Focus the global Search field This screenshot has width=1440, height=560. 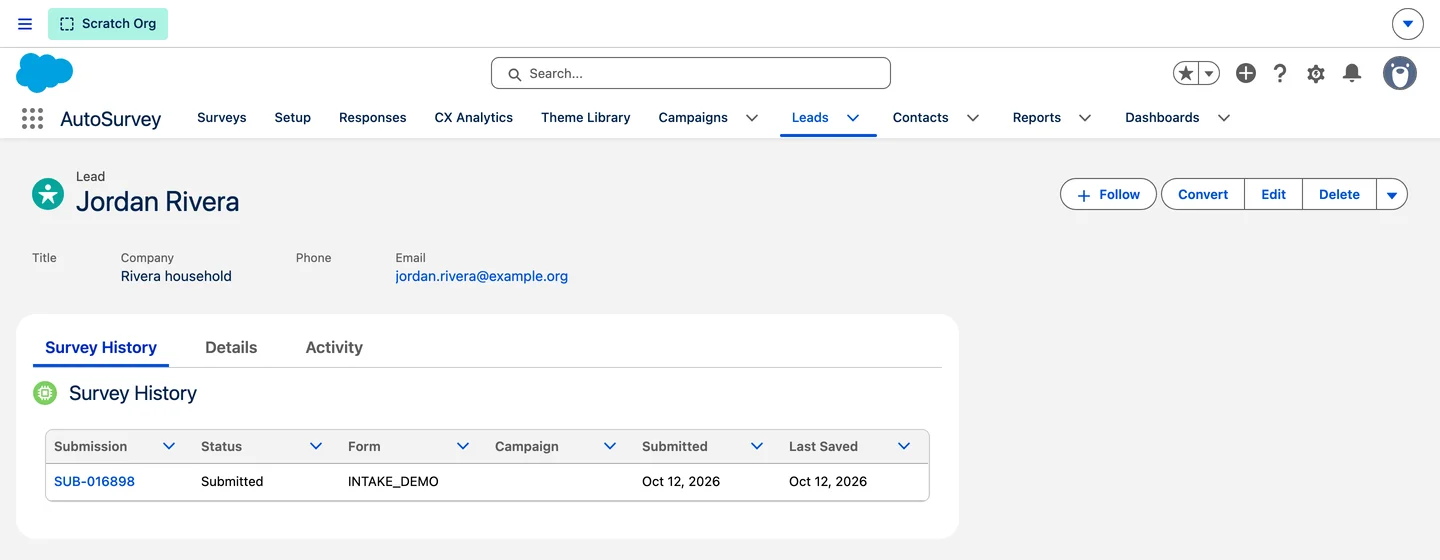pyautogui.click(x=691, y=73)
